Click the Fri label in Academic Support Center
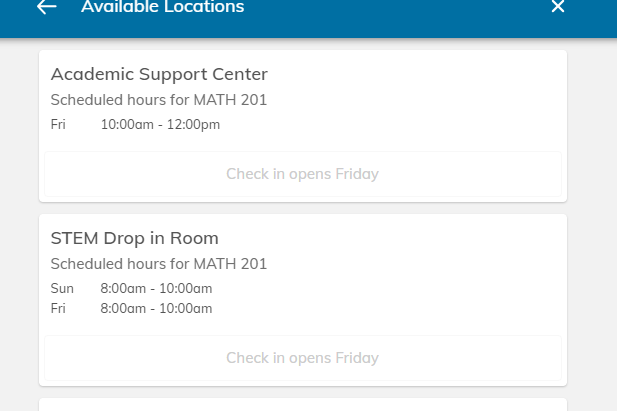This screenshot has width=617, height=411. pos(58,125)
